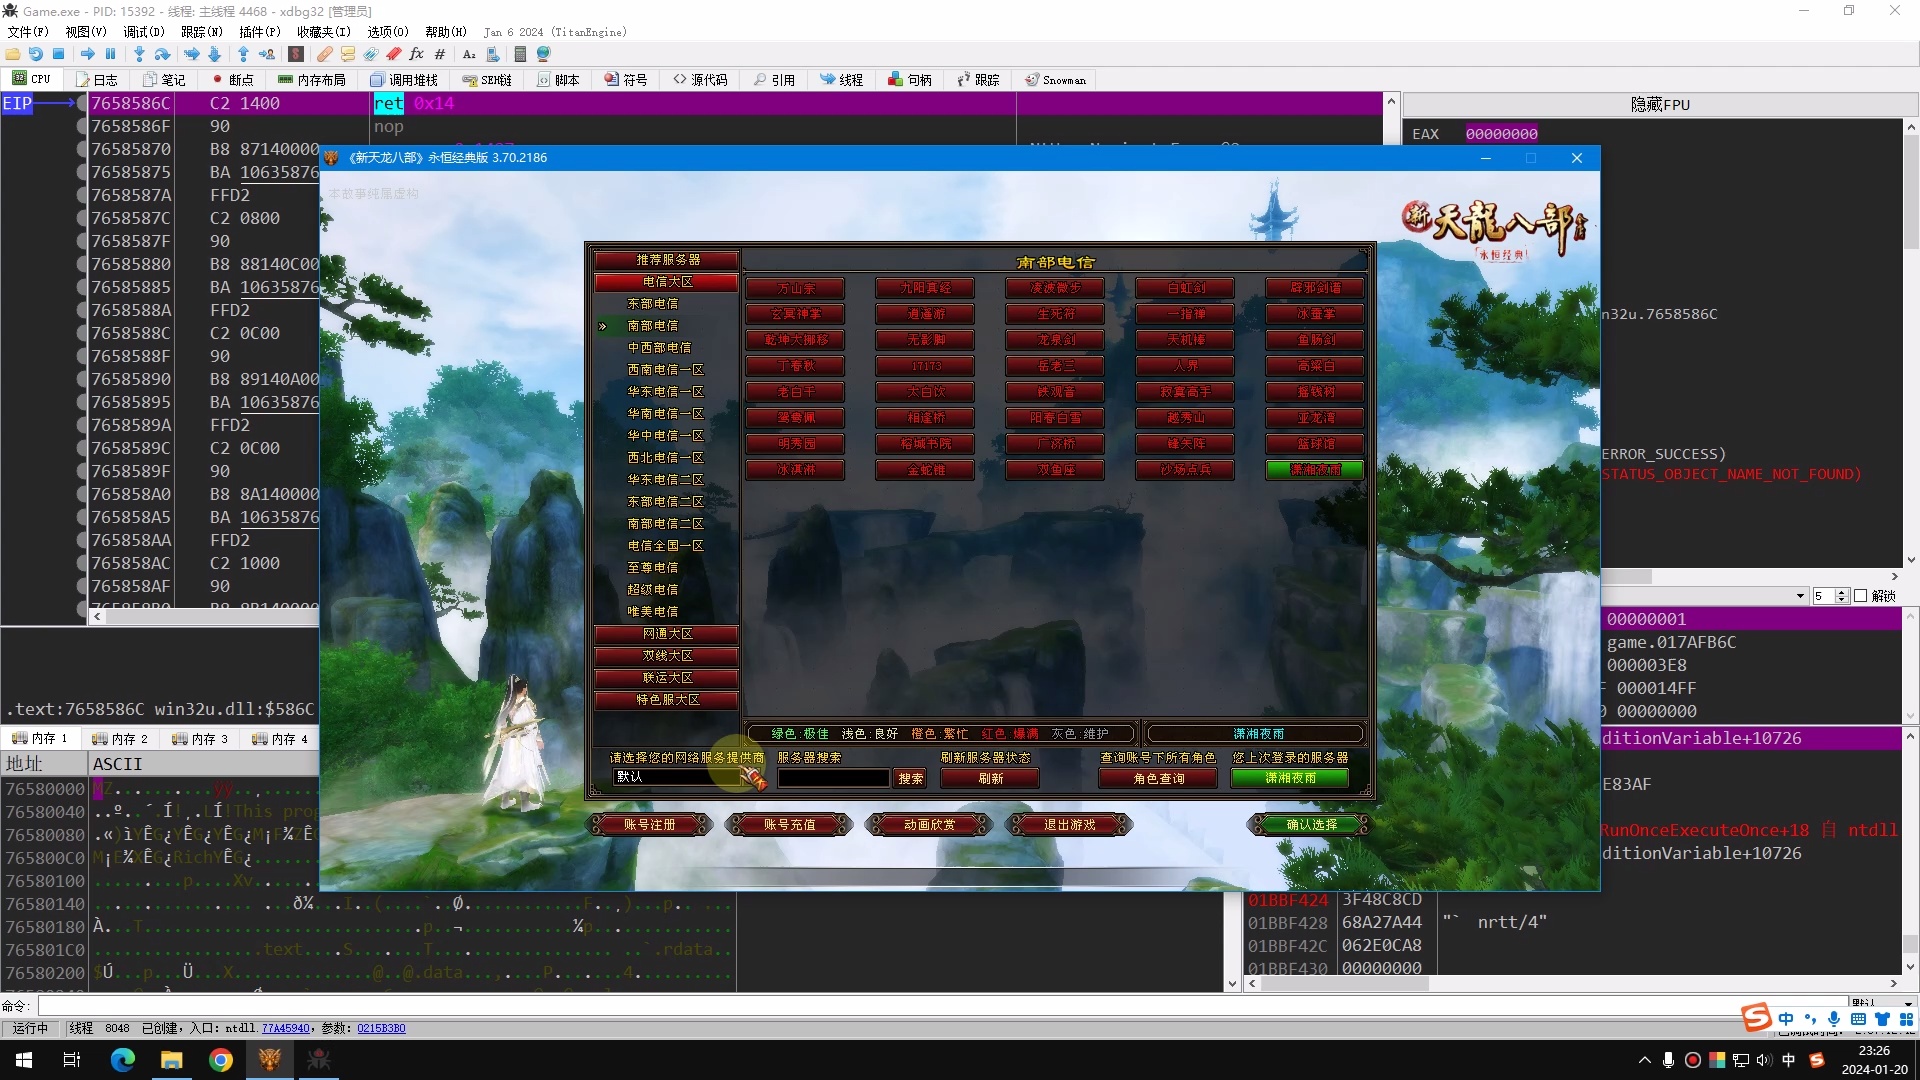Screen dimensions: 1920x1080
Task: Expand the 网通大区 server category
Action: [667, 634]
